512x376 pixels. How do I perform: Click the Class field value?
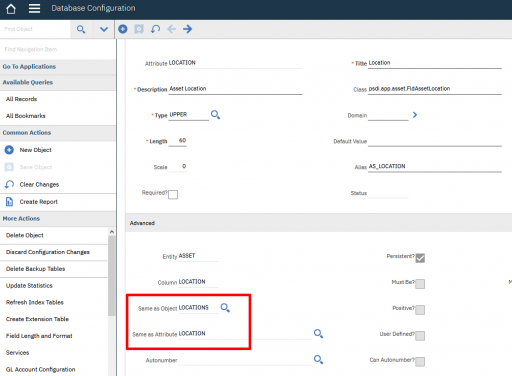pos(435,89)
